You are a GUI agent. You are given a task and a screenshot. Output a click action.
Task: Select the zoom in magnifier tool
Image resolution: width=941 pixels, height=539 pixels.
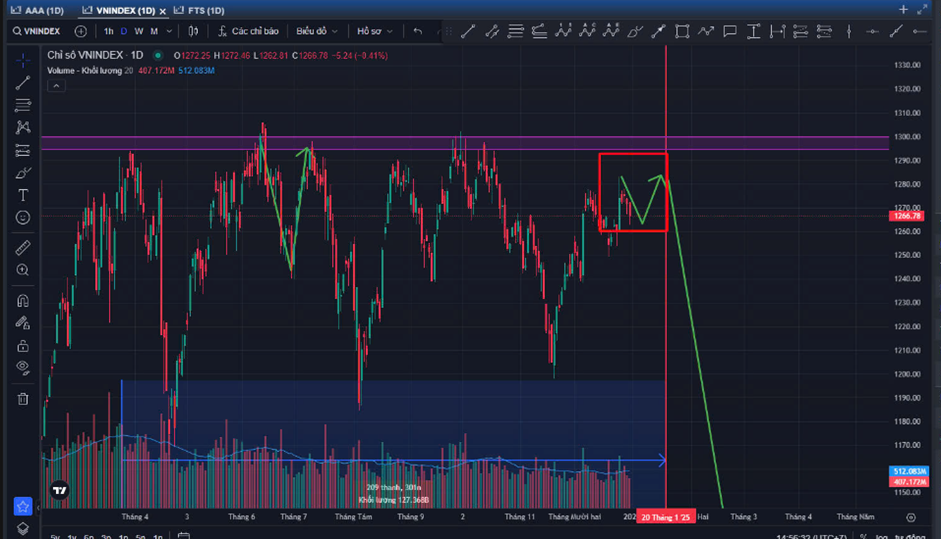point(23,270)
